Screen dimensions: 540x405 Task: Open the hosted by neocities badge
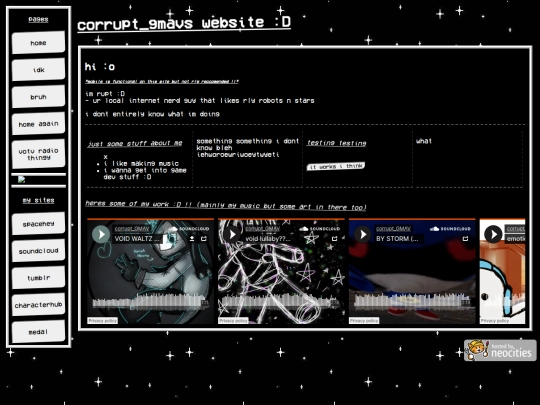coord(500,350)
